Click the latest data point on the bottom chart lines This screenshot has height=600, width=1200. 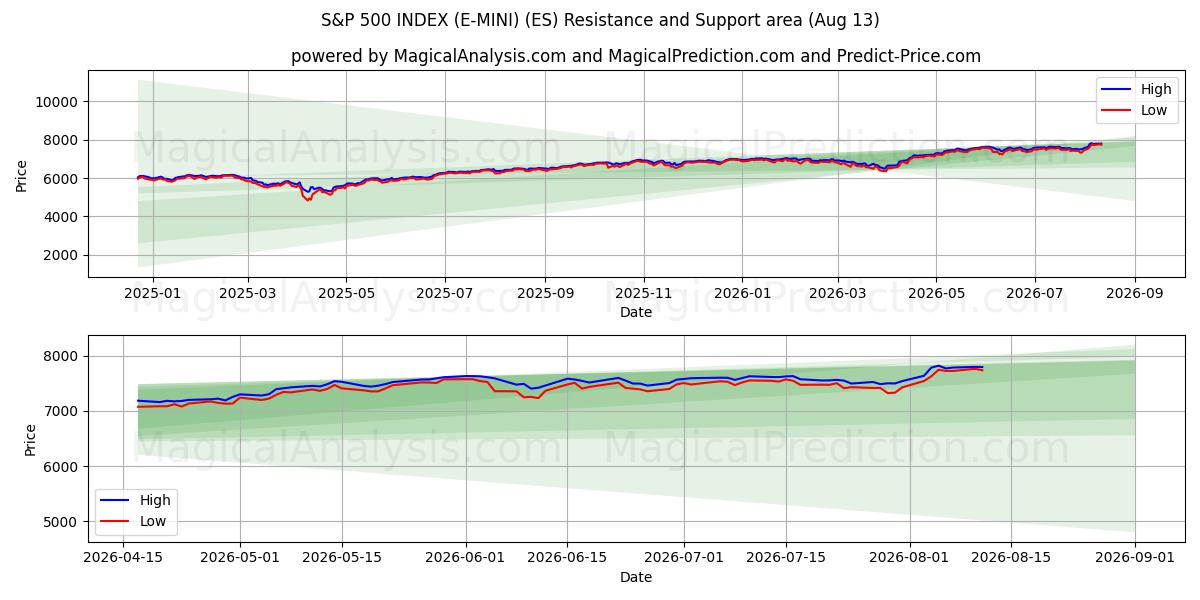click(x=982, y=368)
